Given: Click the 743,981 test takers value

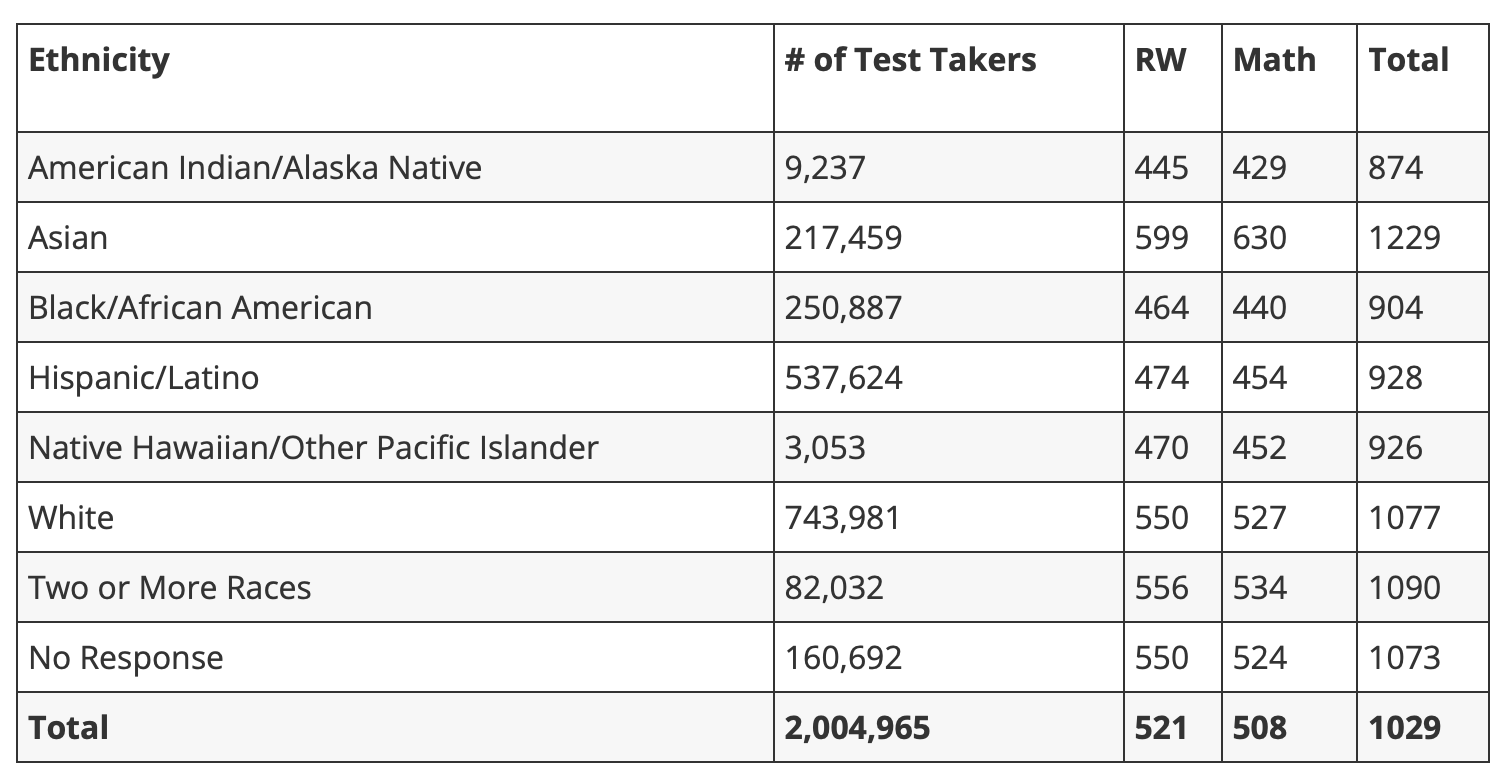Looking at the screenshot, I should [842, 517].
